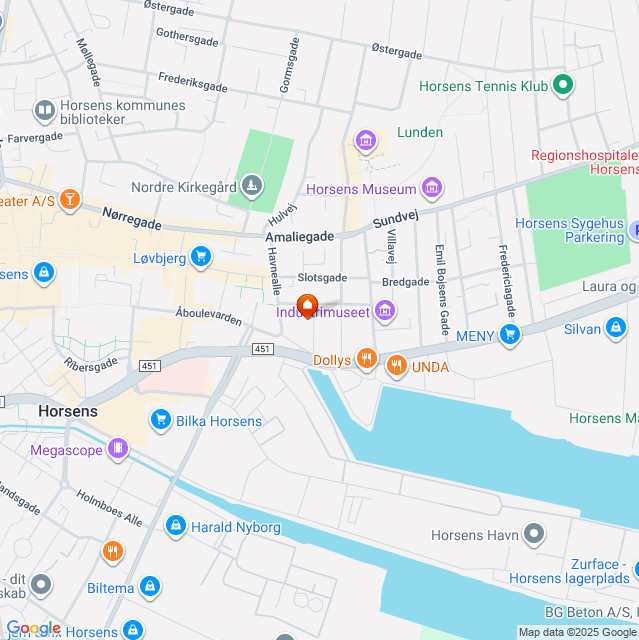Image resolution: width=639 pixels, height=640 pixels.
Task: Click the Dollys restaurant icon
Action: pos(367,359)
